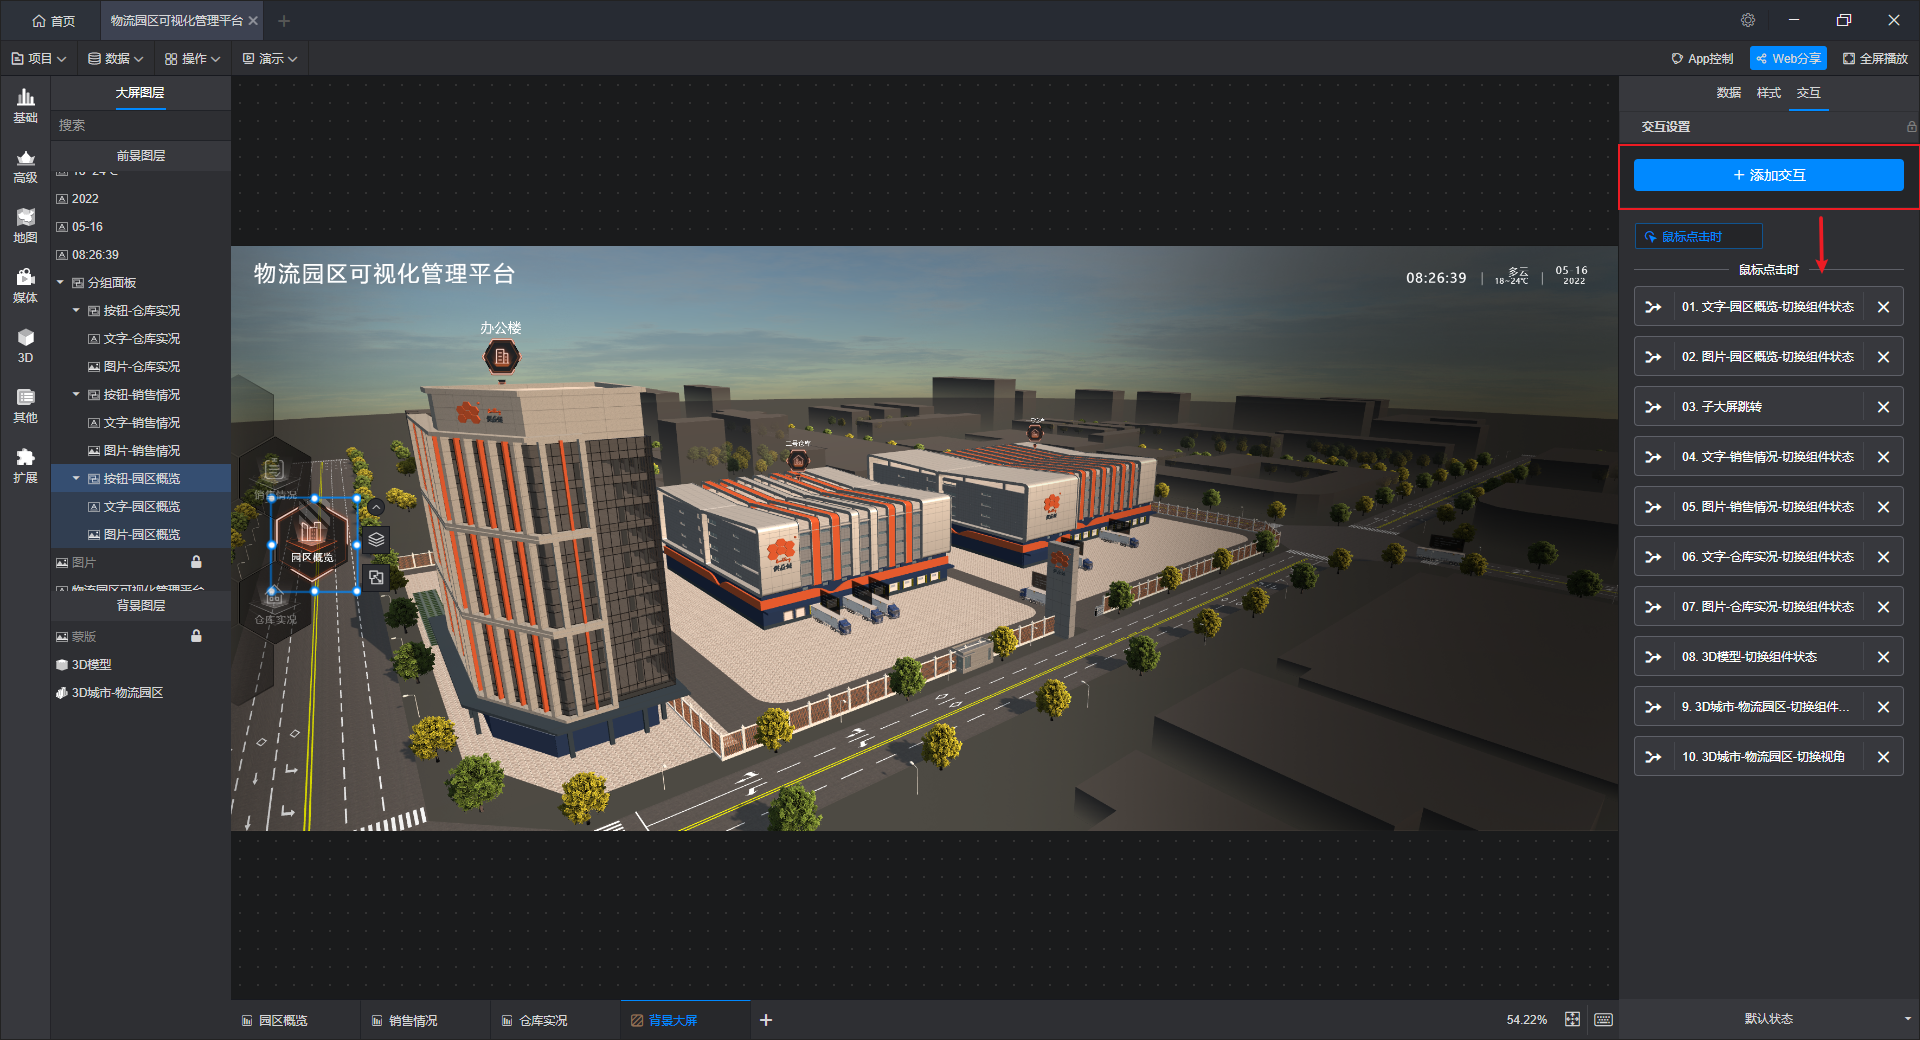Click the group icon below the layers icon on canvas

coord(376,577)
